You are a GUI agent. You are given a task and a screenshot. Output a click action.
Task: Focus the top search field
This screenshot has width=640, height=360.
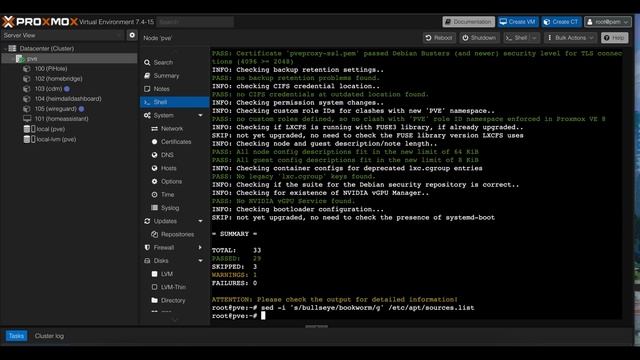coord(195,22)
